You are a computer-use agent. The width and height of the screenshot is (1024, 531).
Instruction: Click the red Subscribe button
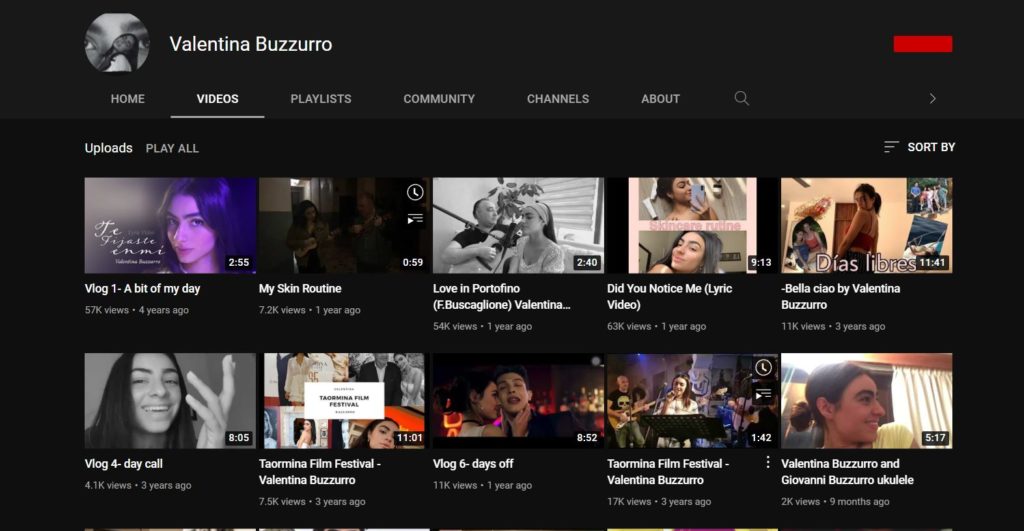[x=923, y=44]
